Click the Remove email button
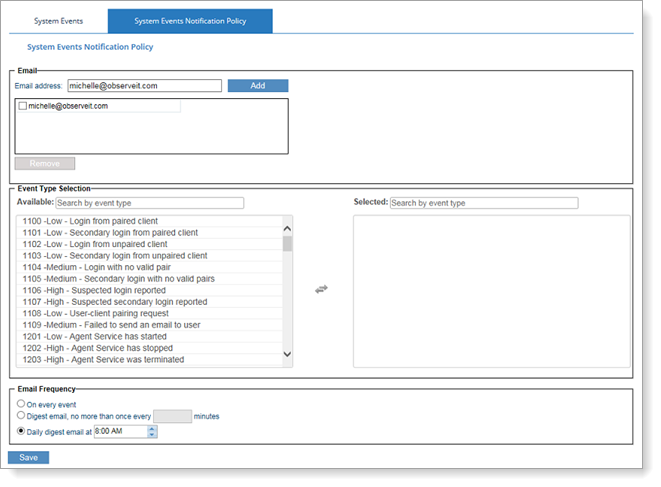Screen dimensions: 661x487 44,163
